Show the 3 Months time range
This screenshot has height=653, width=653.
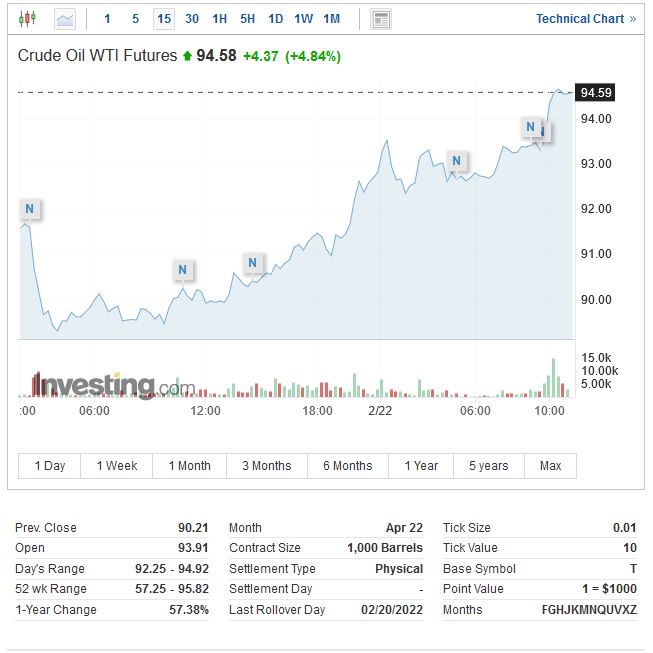pos(266,466)
